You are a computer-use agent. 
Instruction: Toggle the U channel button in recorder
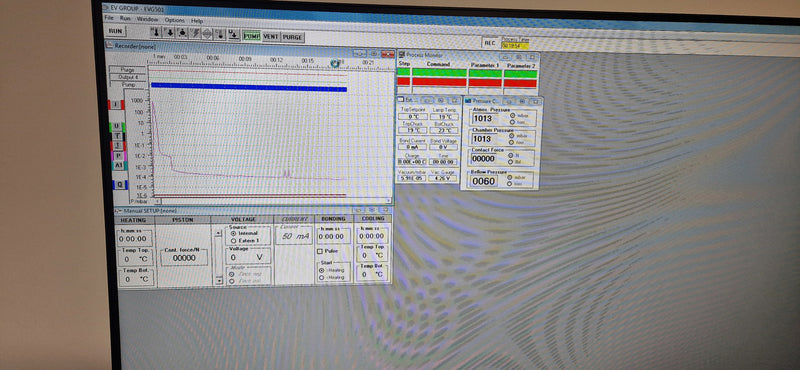point(116,126)
